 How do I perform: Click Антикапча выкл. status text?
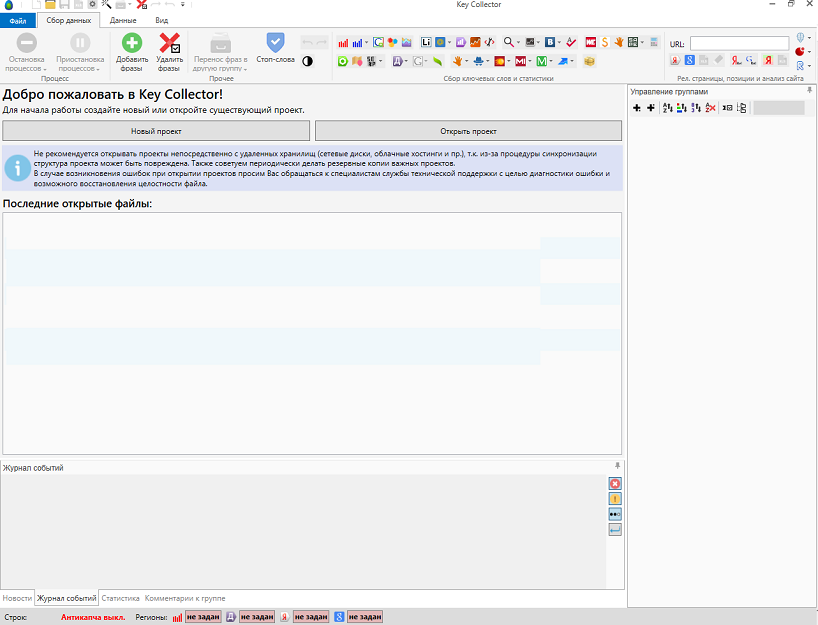click(x=93, y=617)
